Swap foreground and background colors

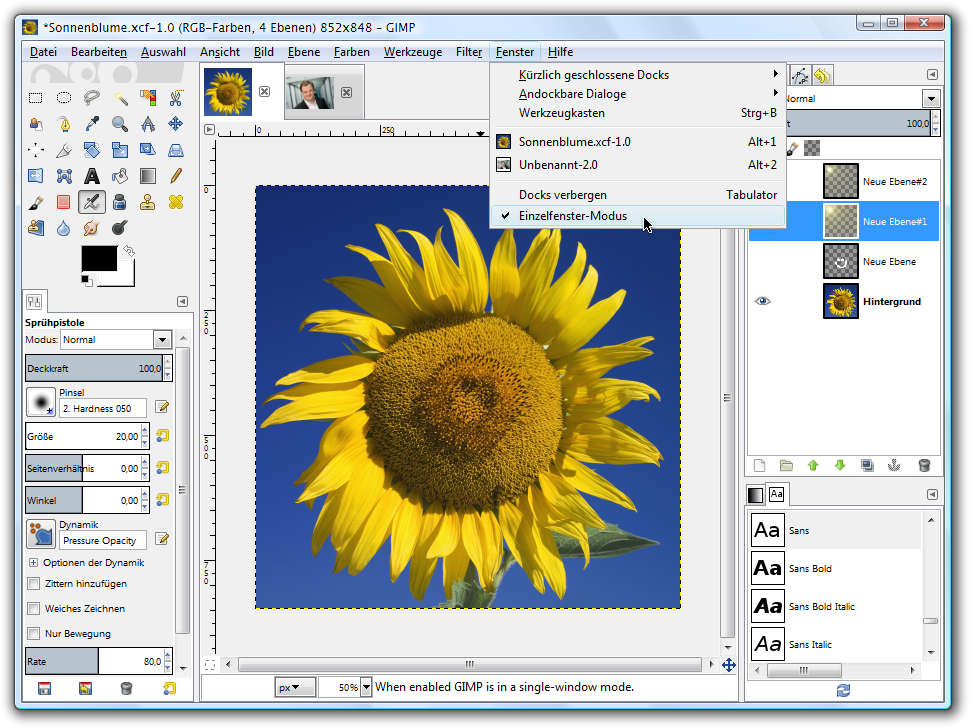(129, 251)
